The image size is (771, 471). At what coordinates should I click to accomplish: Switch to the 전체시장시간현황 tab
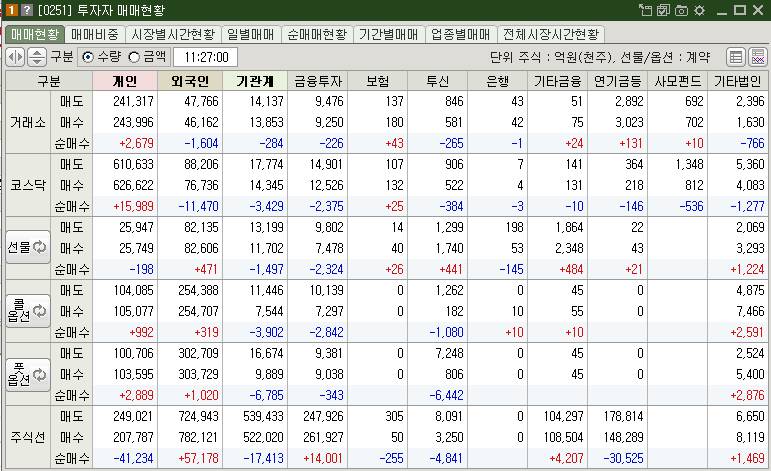click(x=551, y=34)
